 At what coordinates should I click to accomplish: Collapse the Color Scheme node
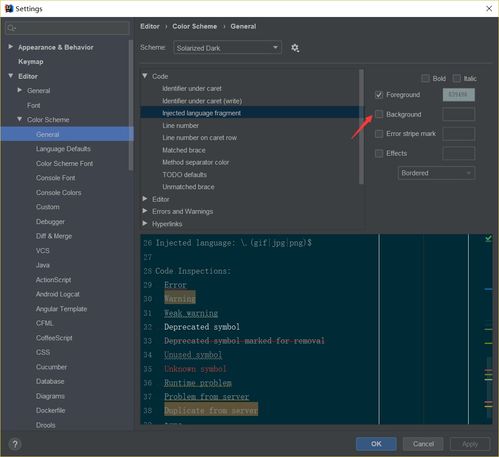coord(20,119)
